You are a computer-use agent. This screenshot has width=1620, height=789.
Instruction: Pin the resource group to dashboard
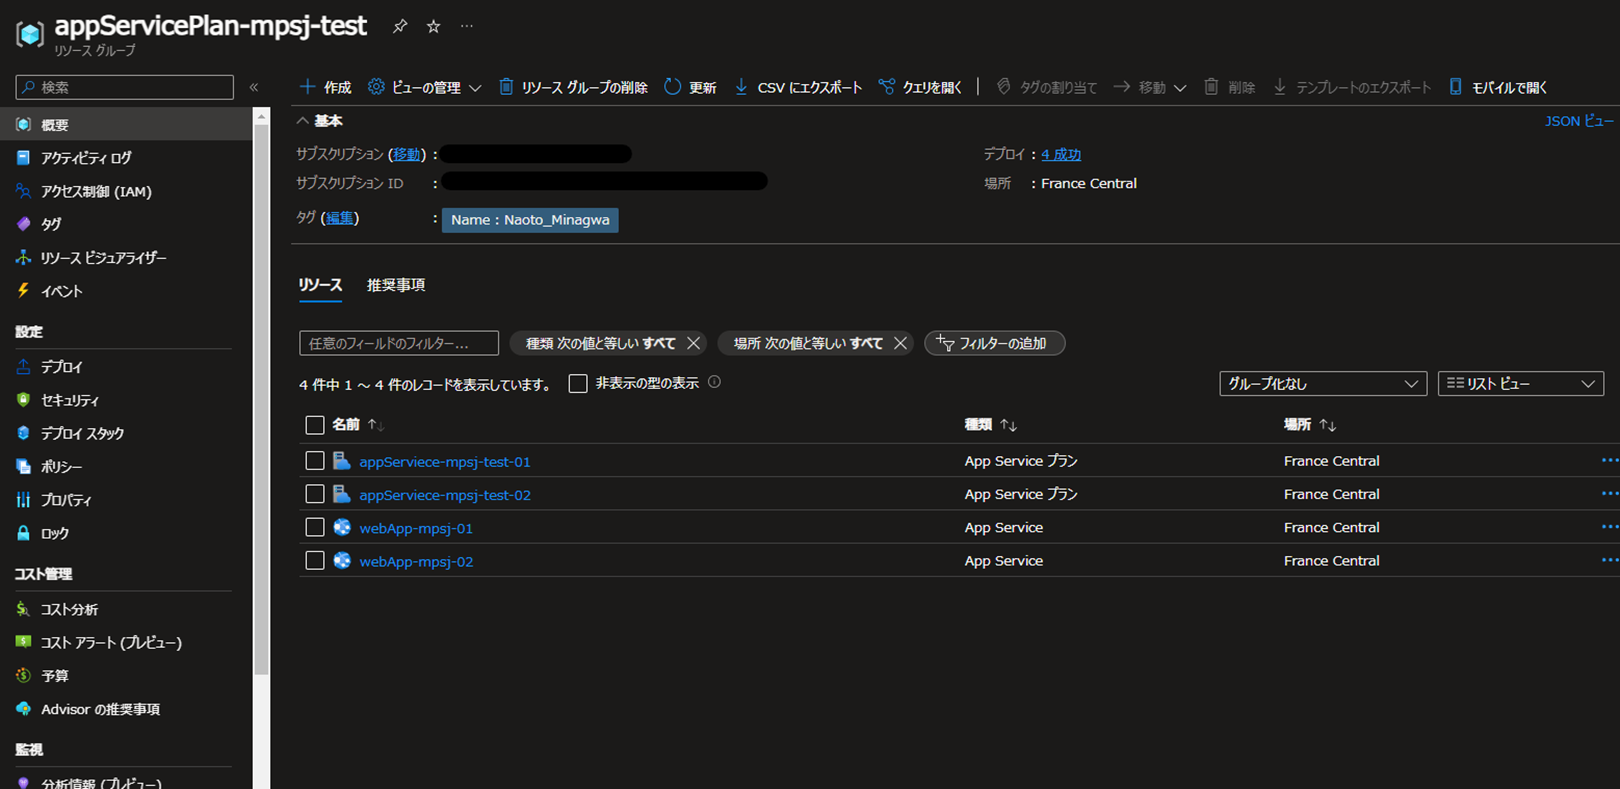coord(400,27)
